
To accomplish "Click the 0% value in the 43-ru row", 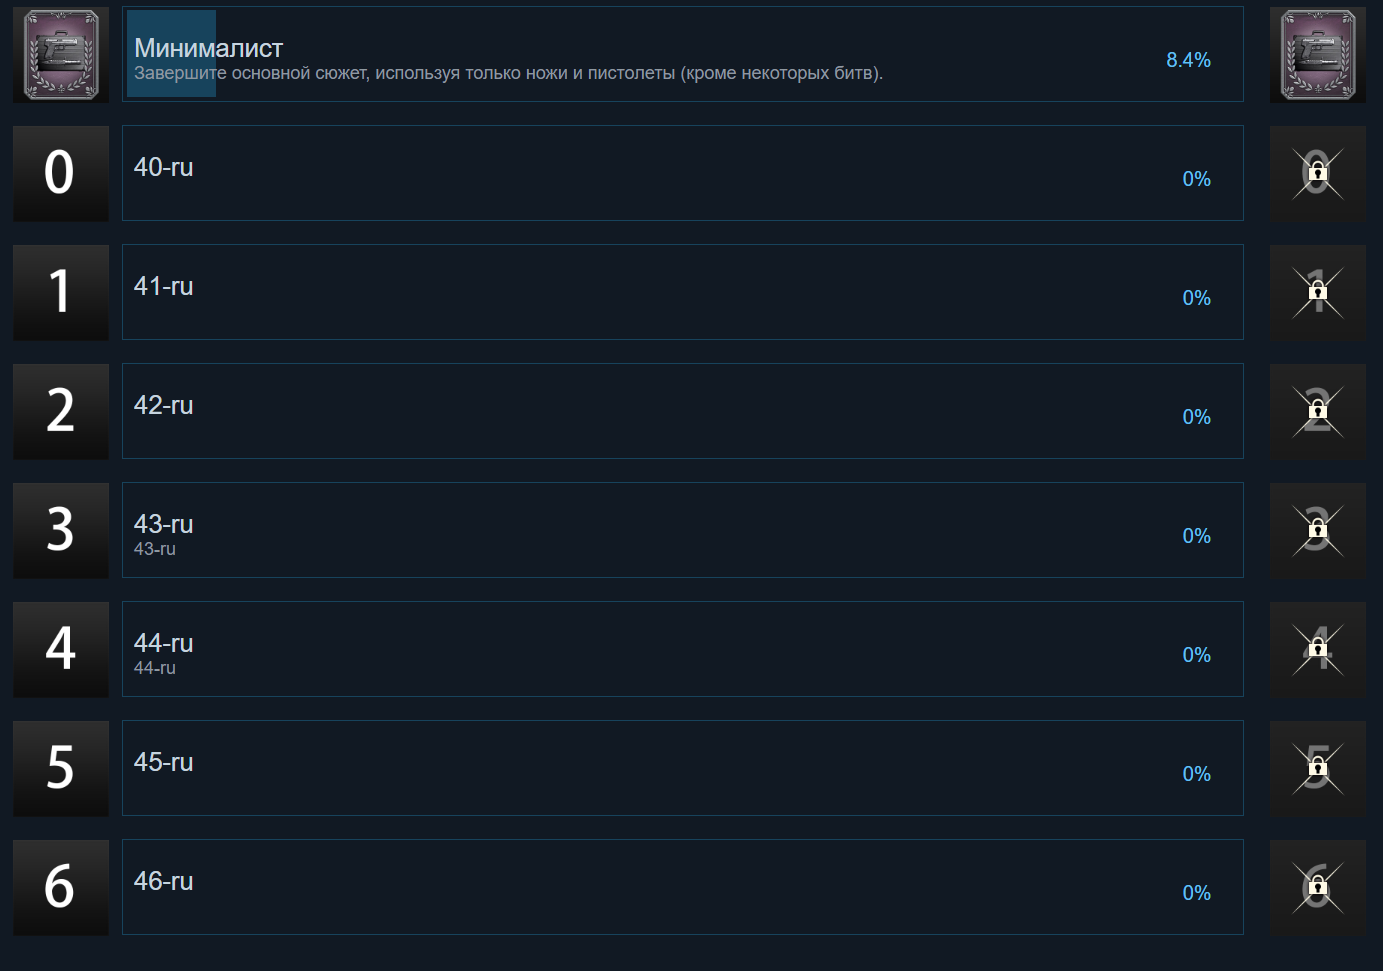I will (1197, 536).
